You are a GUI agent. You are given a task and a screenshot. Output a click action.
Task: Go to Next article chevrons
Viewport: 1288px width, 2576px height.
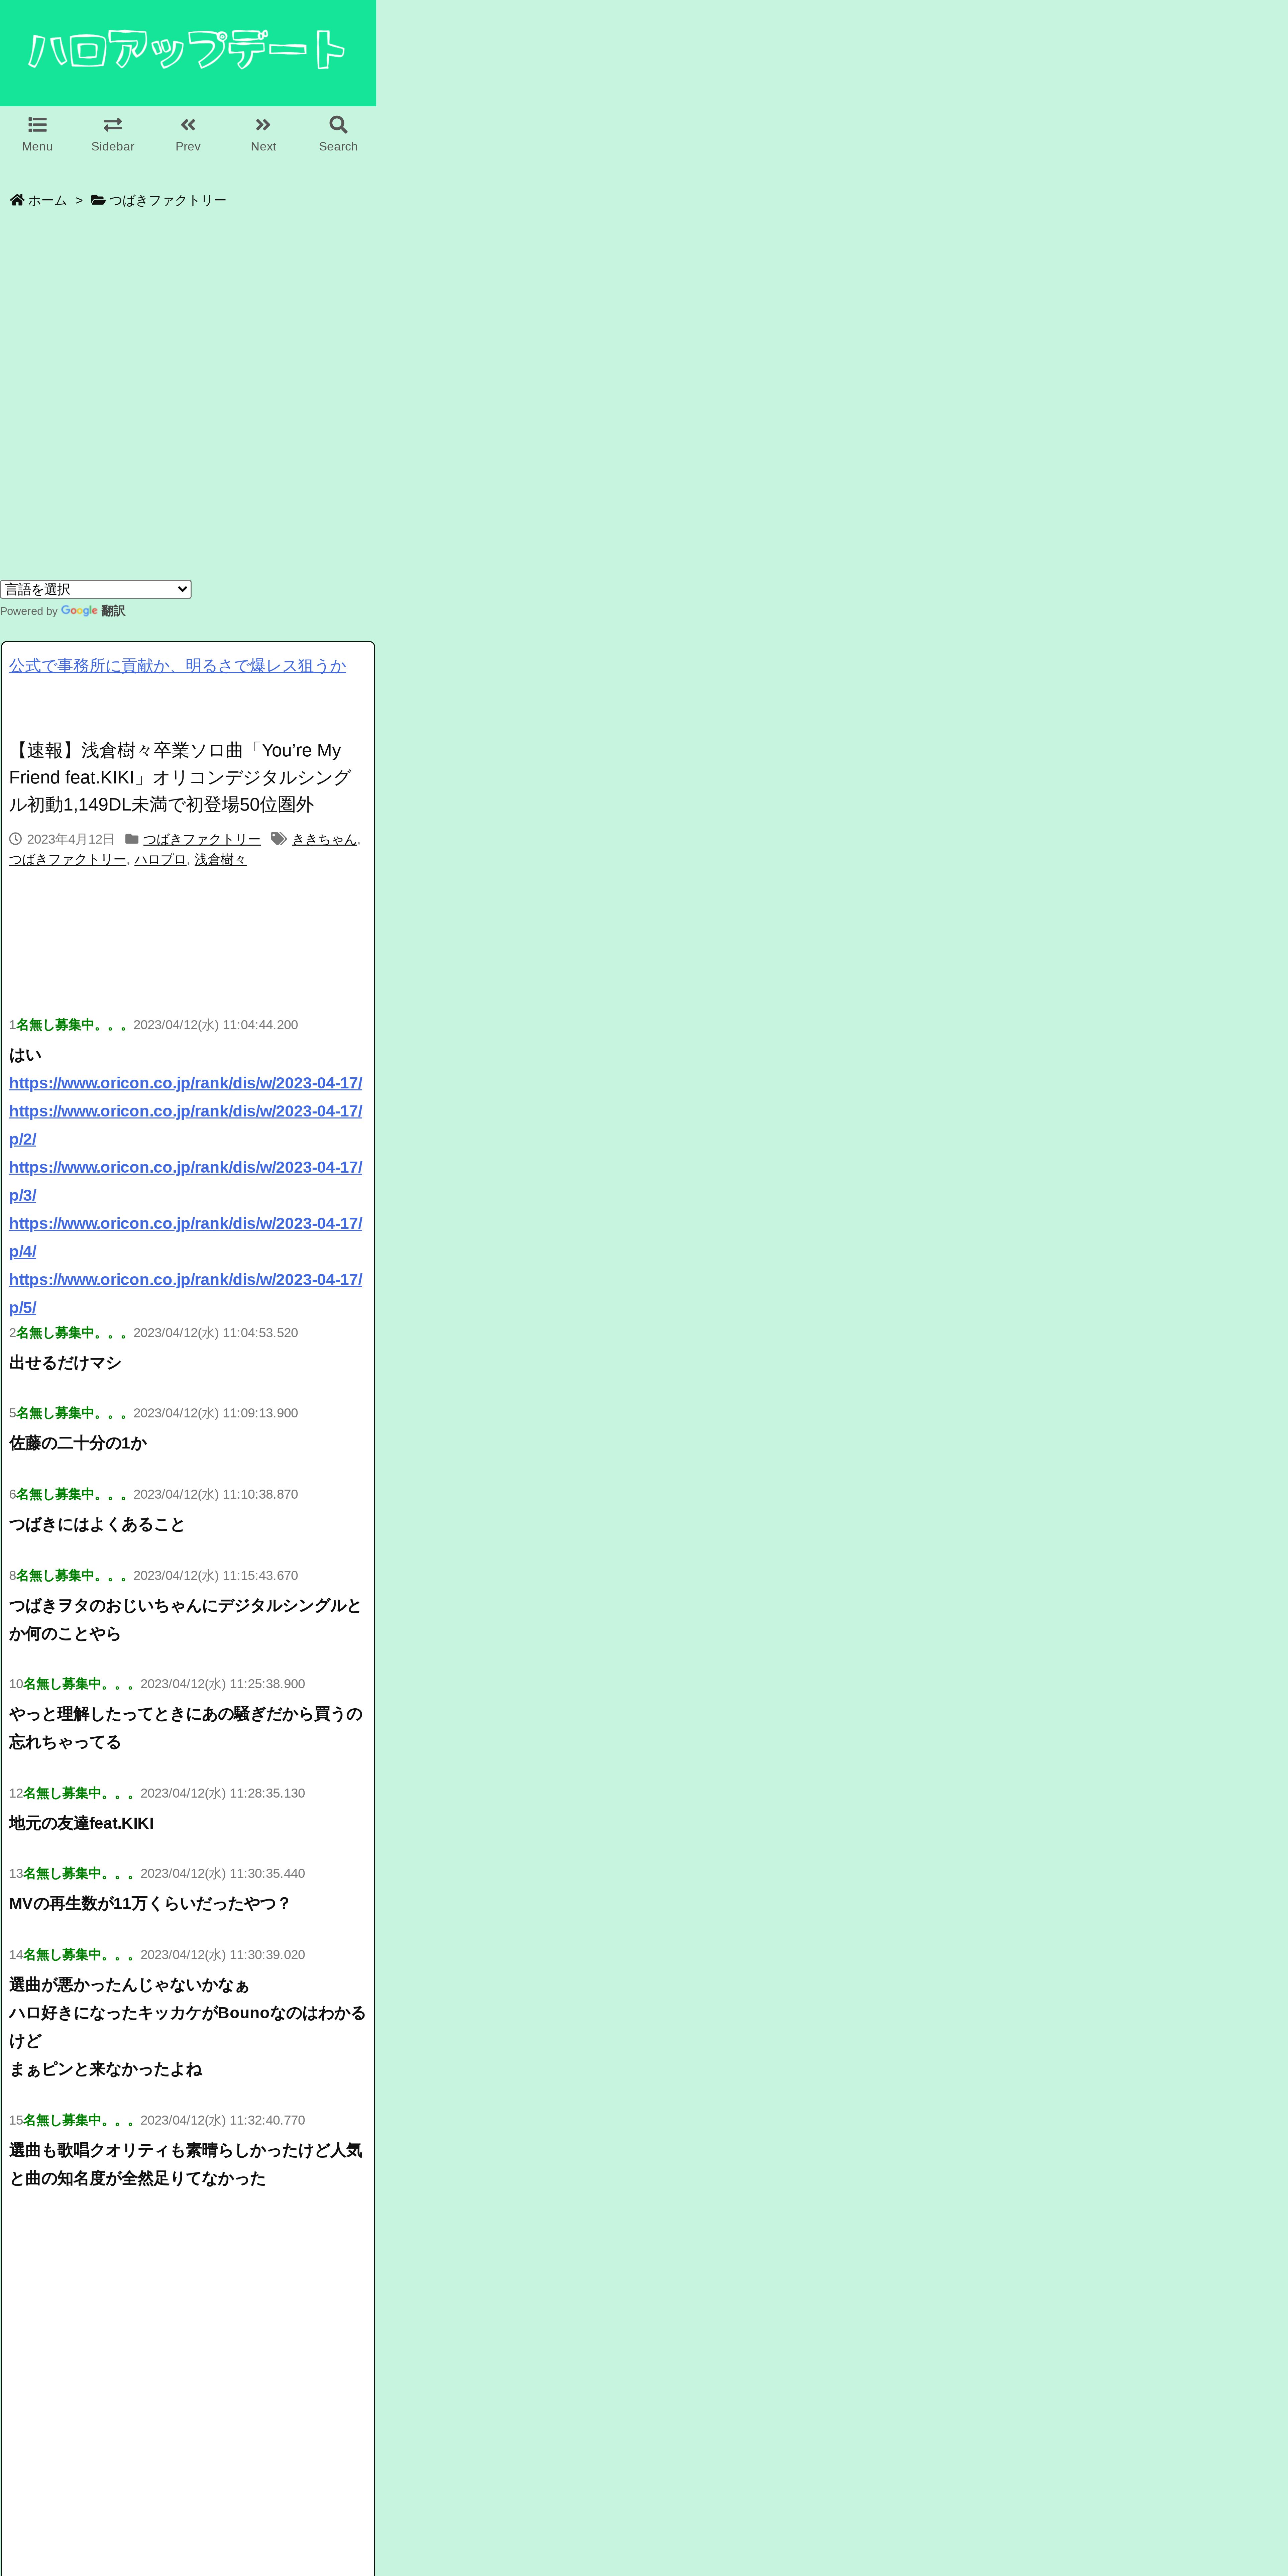coord(263,125)
